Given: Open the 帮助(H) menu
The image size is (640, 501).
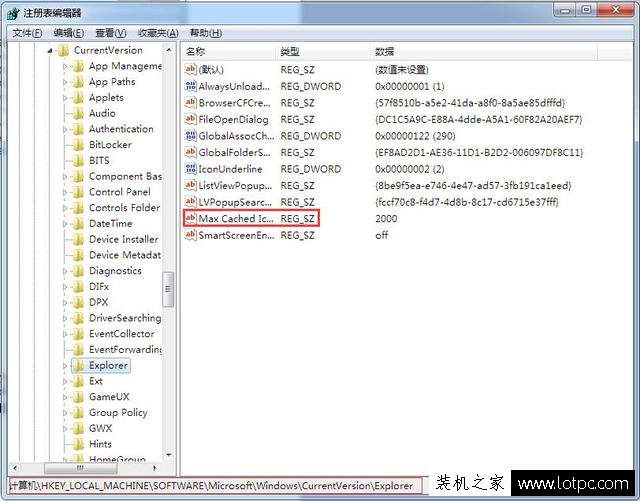Looking at the screenshot, I should coord(206,33).
